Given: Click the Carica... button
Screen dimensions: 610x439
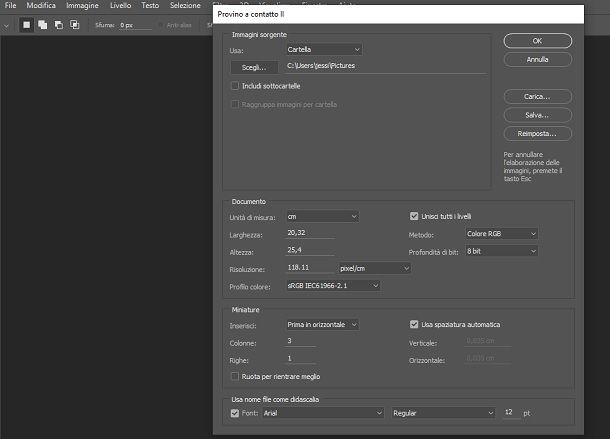Looking at the screenshot, I should tap(538, 97).
